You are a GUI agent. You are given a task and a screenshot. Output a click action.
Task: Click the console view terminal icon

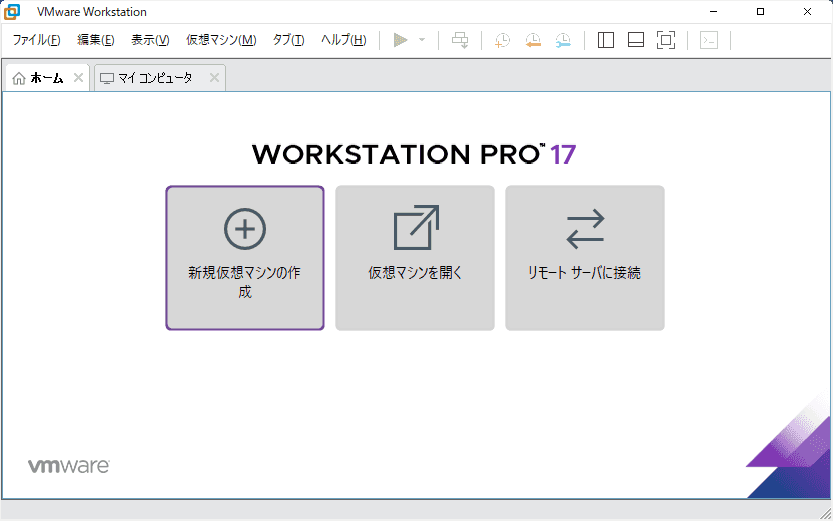(x=708, y=40)
